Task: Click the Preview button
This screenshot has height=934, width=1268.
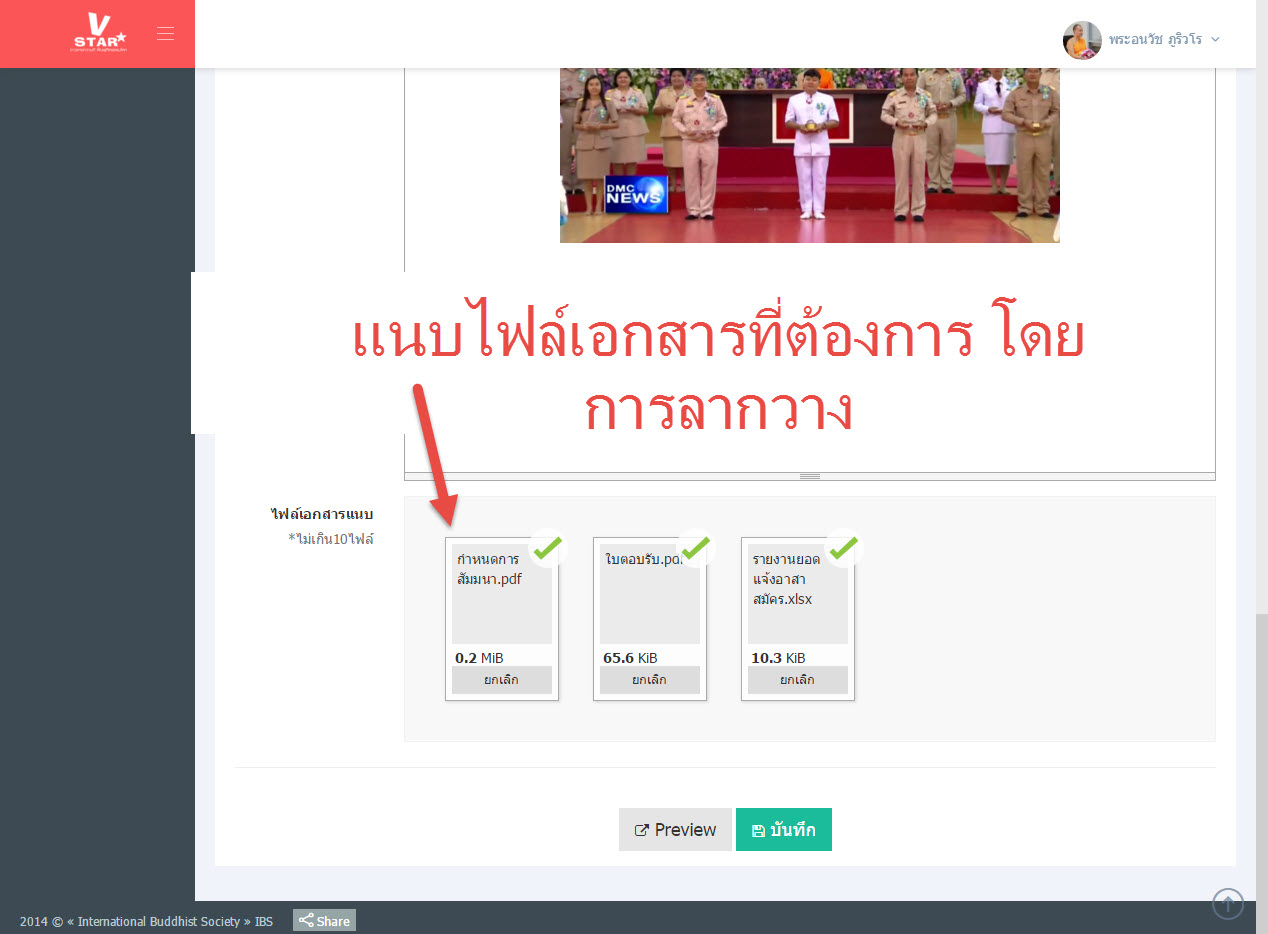Action: (x=676, y=830)
